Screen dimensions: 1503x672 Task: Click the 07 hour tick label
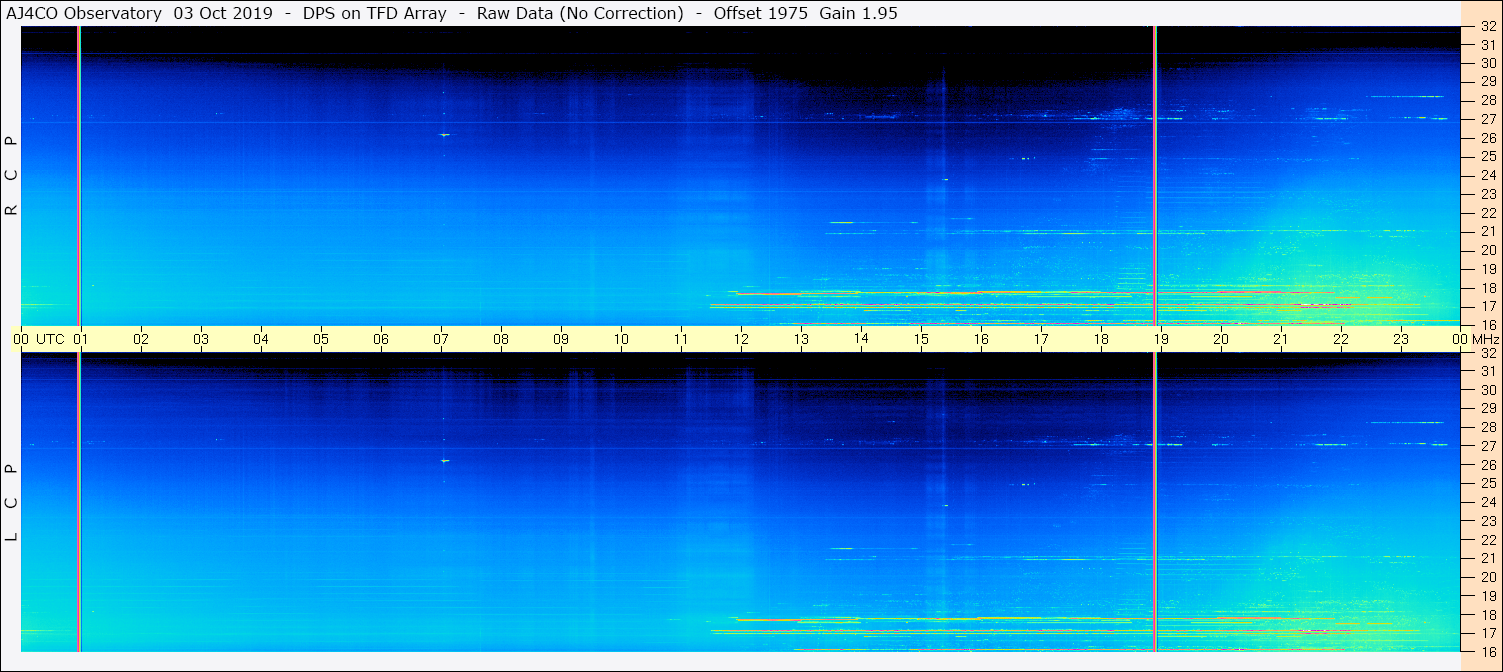[441, 339]
